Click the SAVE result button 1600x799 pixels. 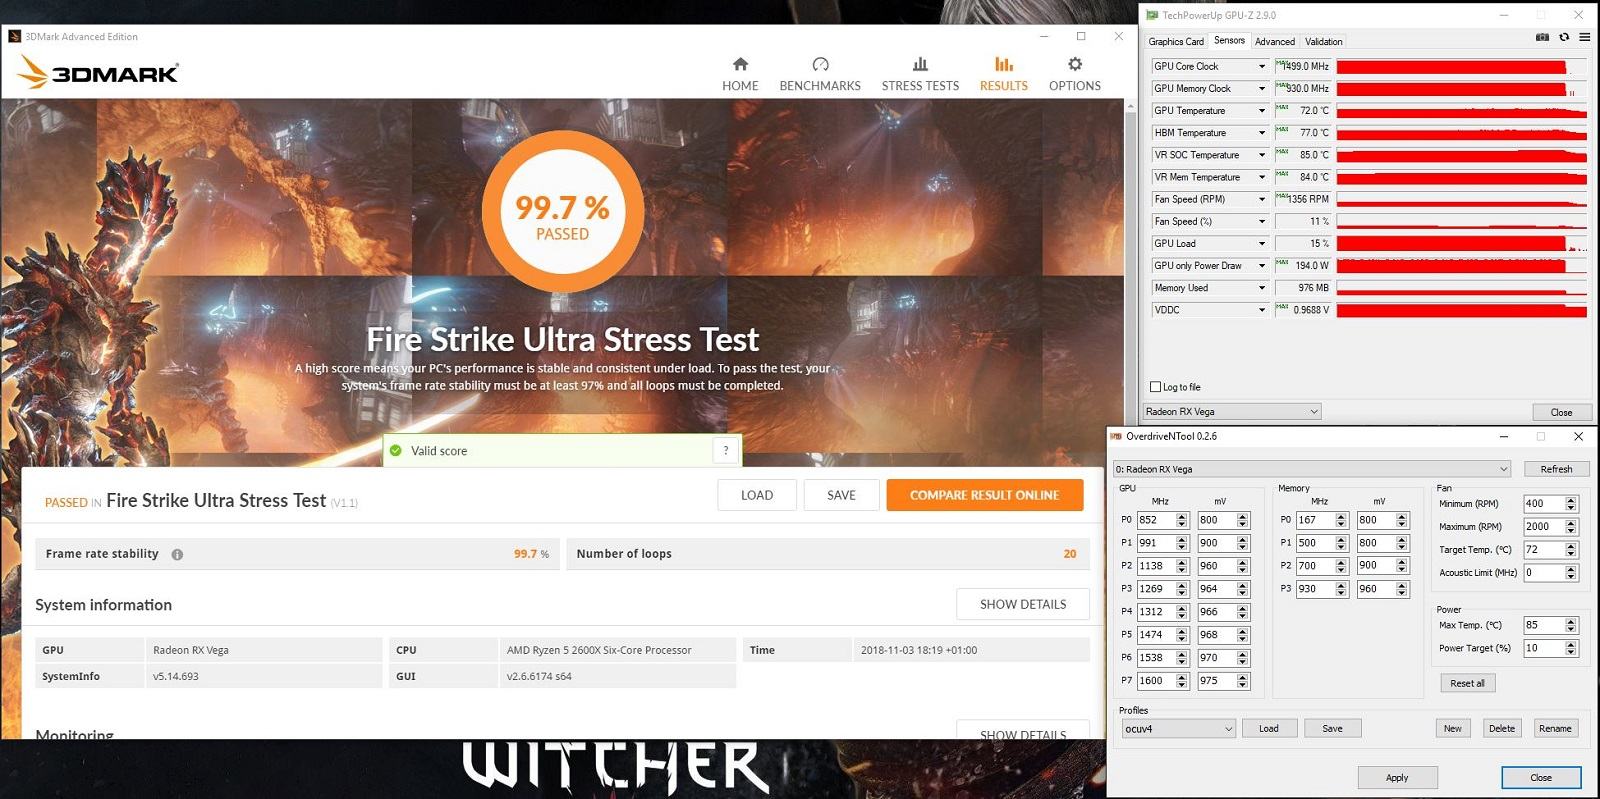(841, 495)
